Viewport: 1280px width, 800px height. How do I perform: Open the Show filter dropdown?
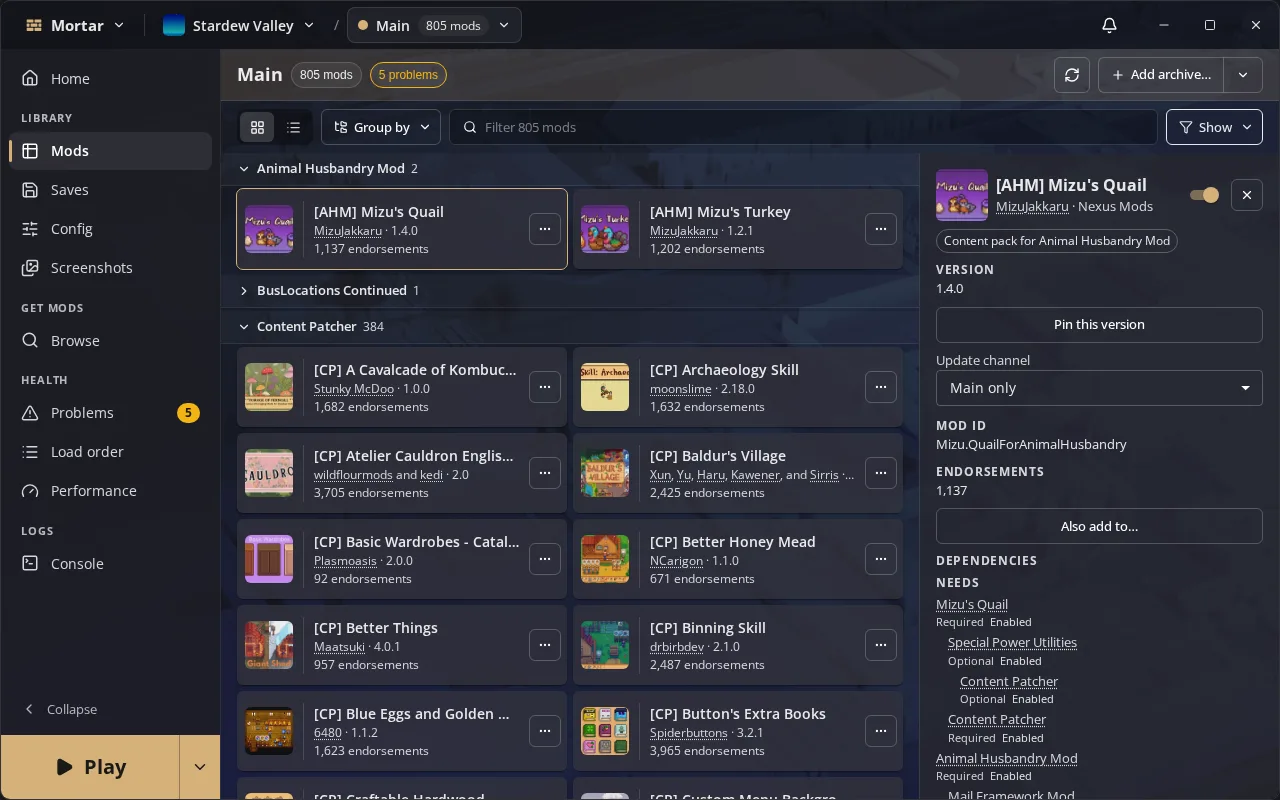pos(1214,127)
